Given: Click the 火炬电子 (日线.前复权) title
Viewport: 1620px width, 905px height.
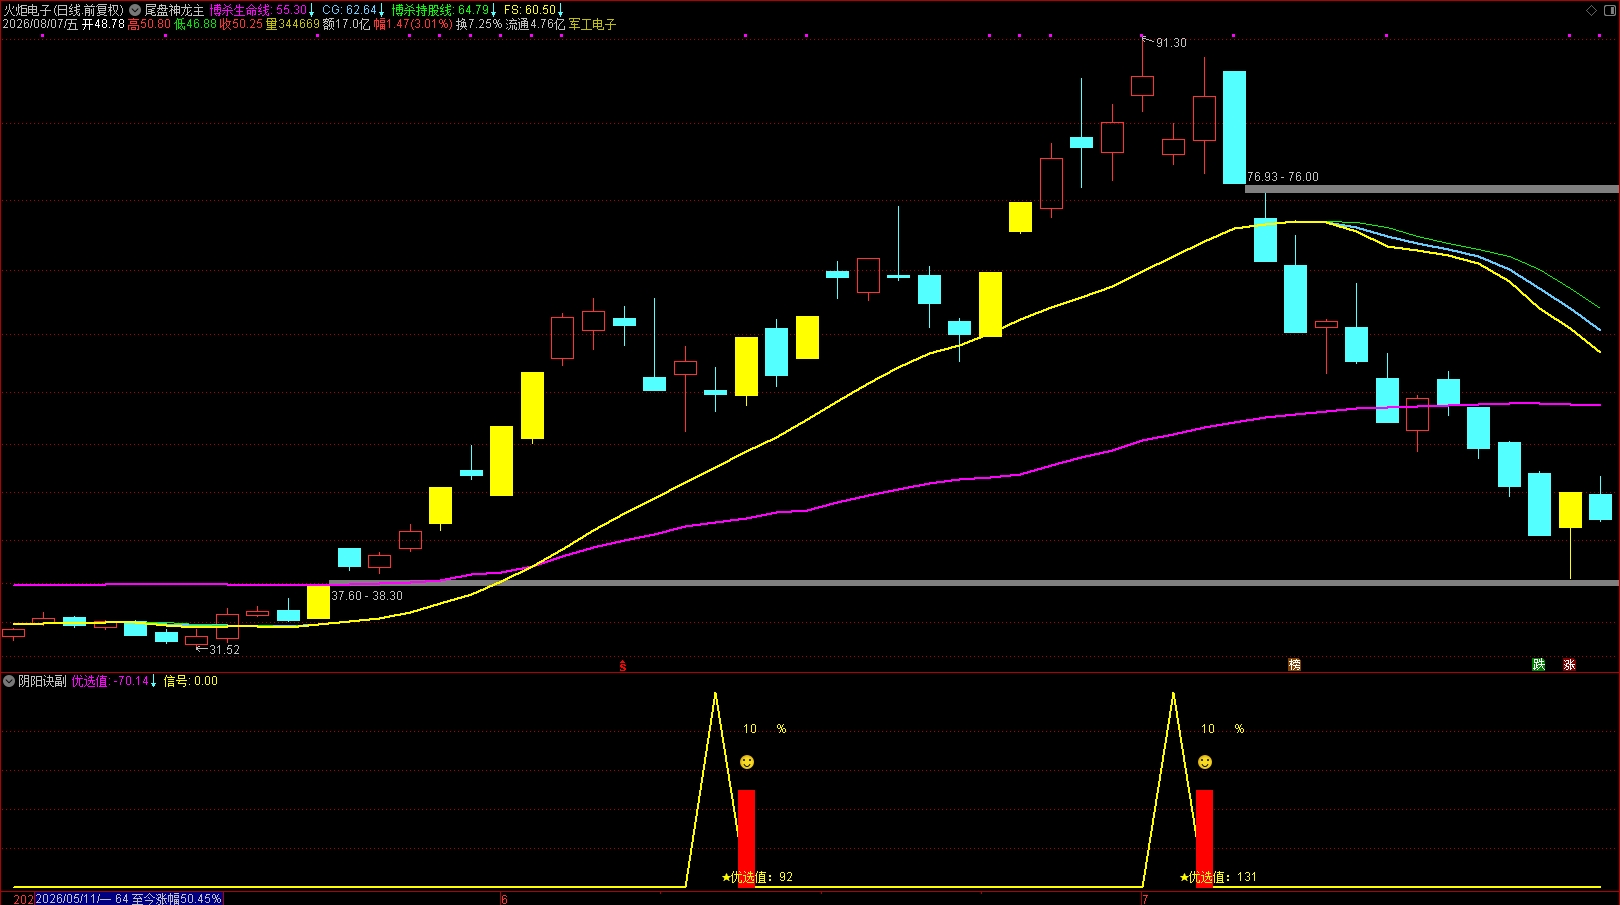Looking at the screenshot, I should pos(64,10).
